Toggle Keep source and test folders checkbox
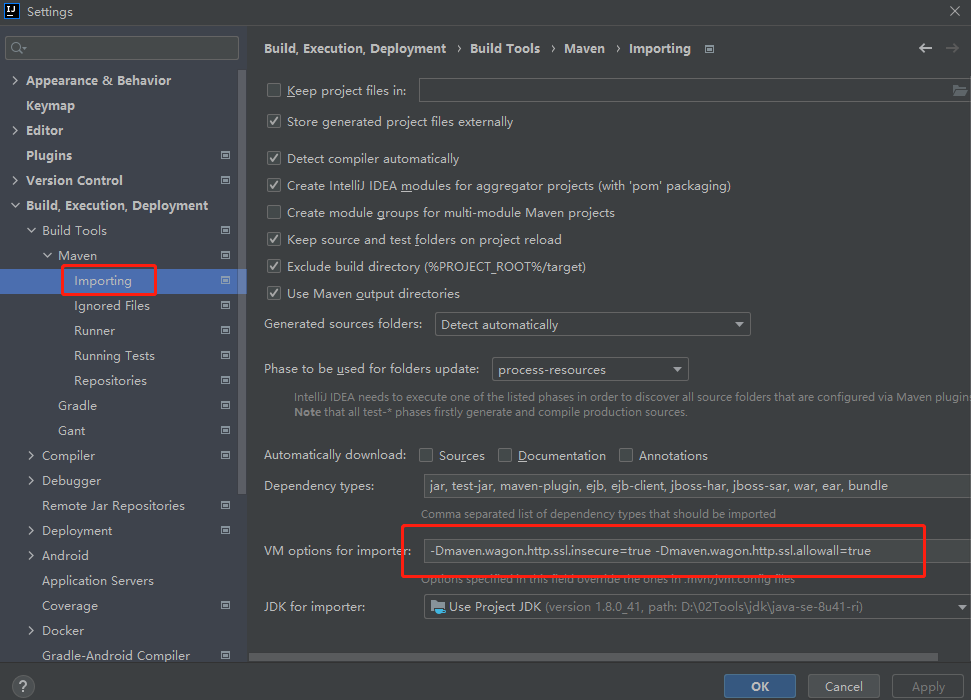 tap(274, 239)
